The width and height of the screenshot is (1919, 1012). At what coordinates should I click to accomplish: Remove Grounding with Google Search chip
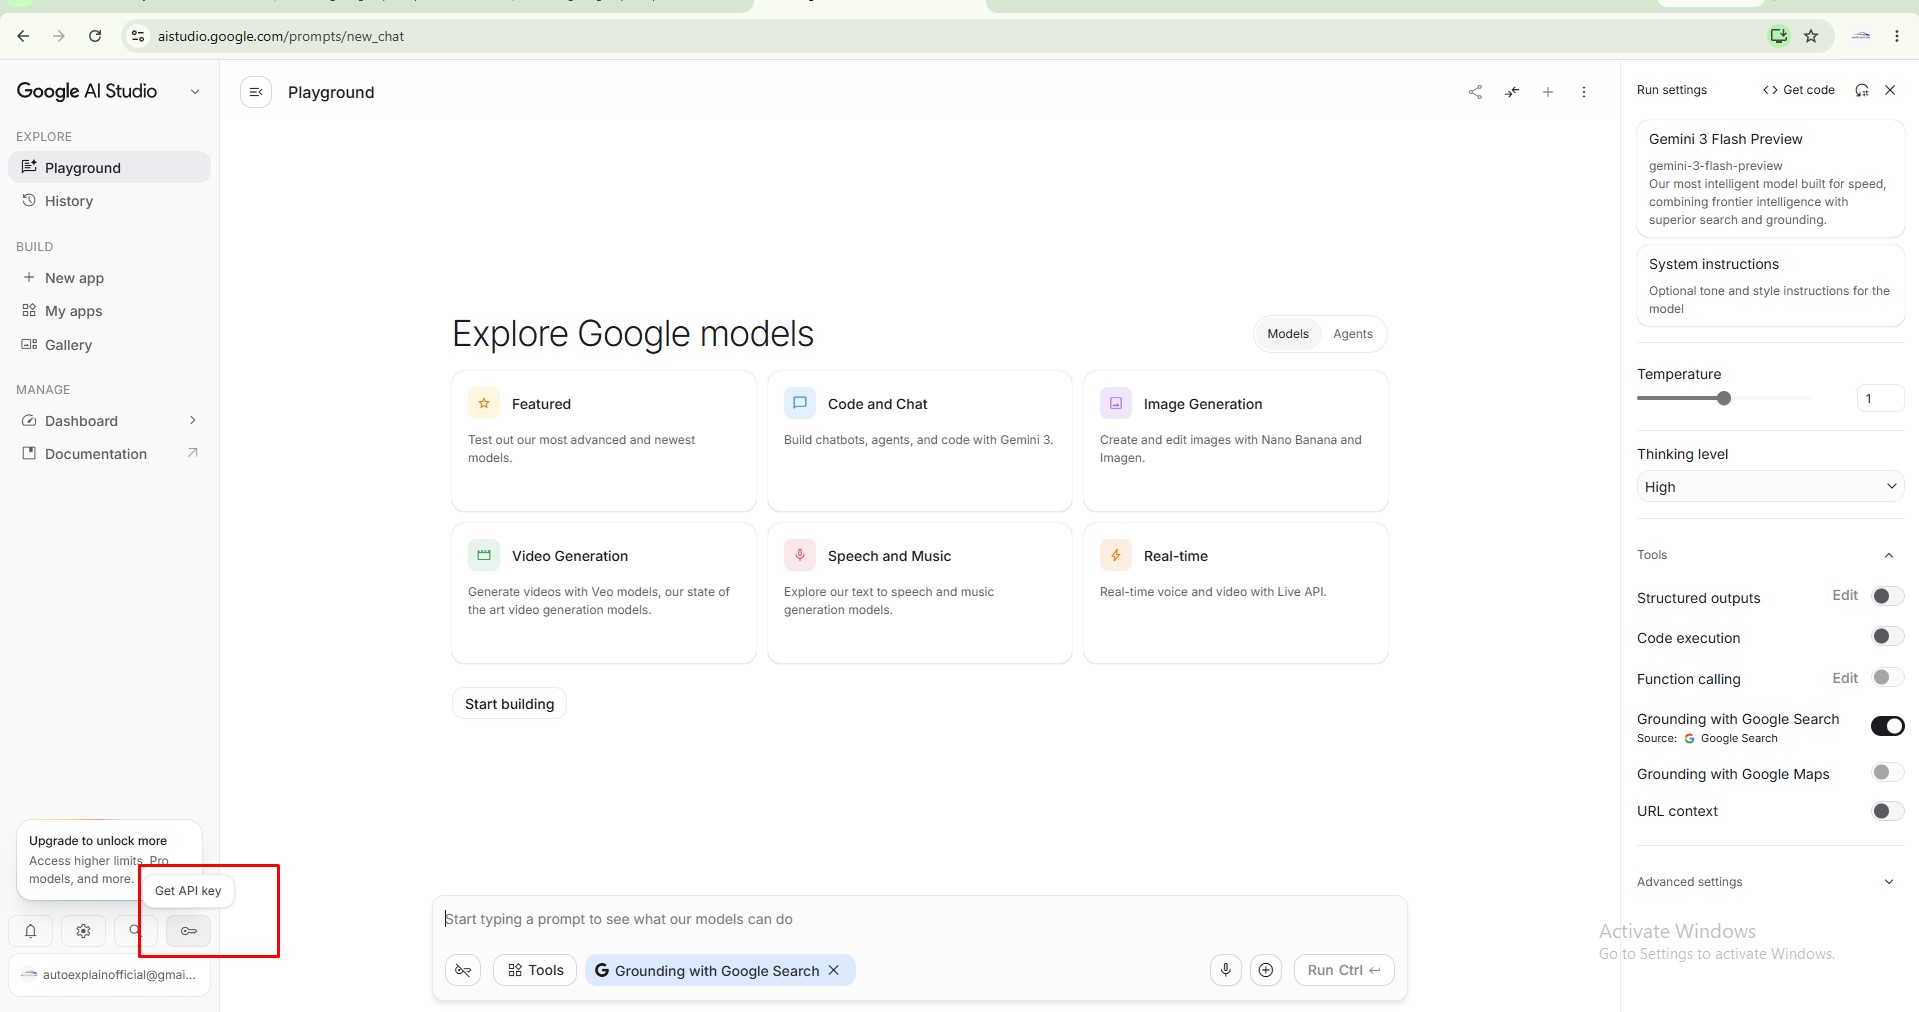[834, 970]
